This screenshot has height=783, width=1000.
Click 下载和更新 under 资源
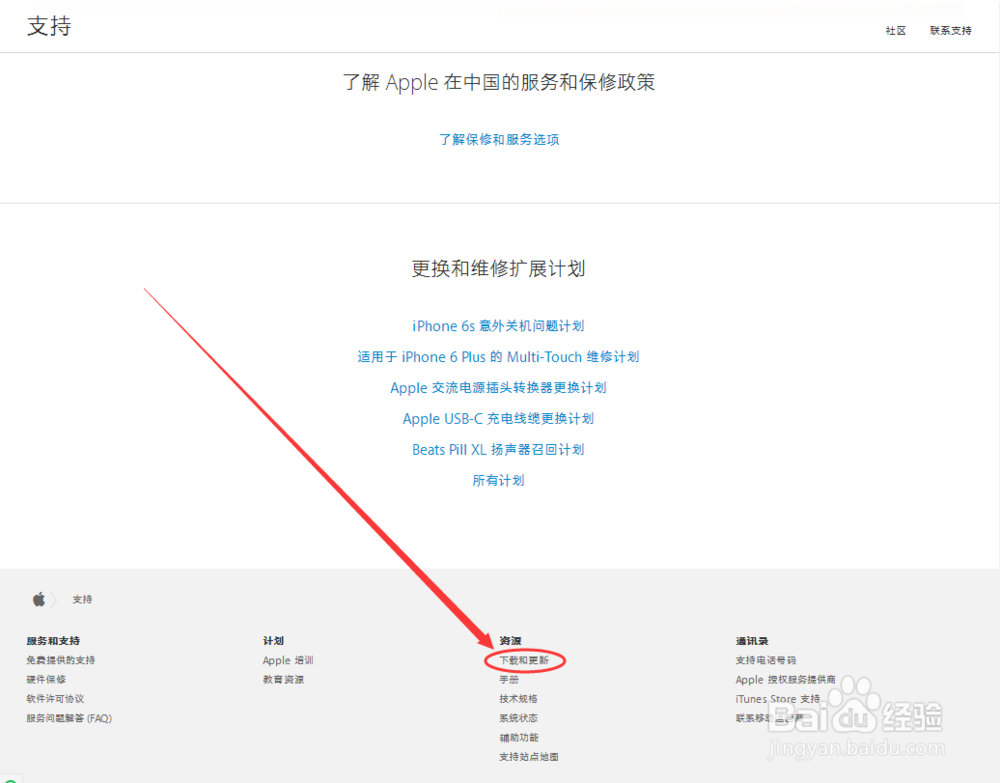tap(524, 660)
